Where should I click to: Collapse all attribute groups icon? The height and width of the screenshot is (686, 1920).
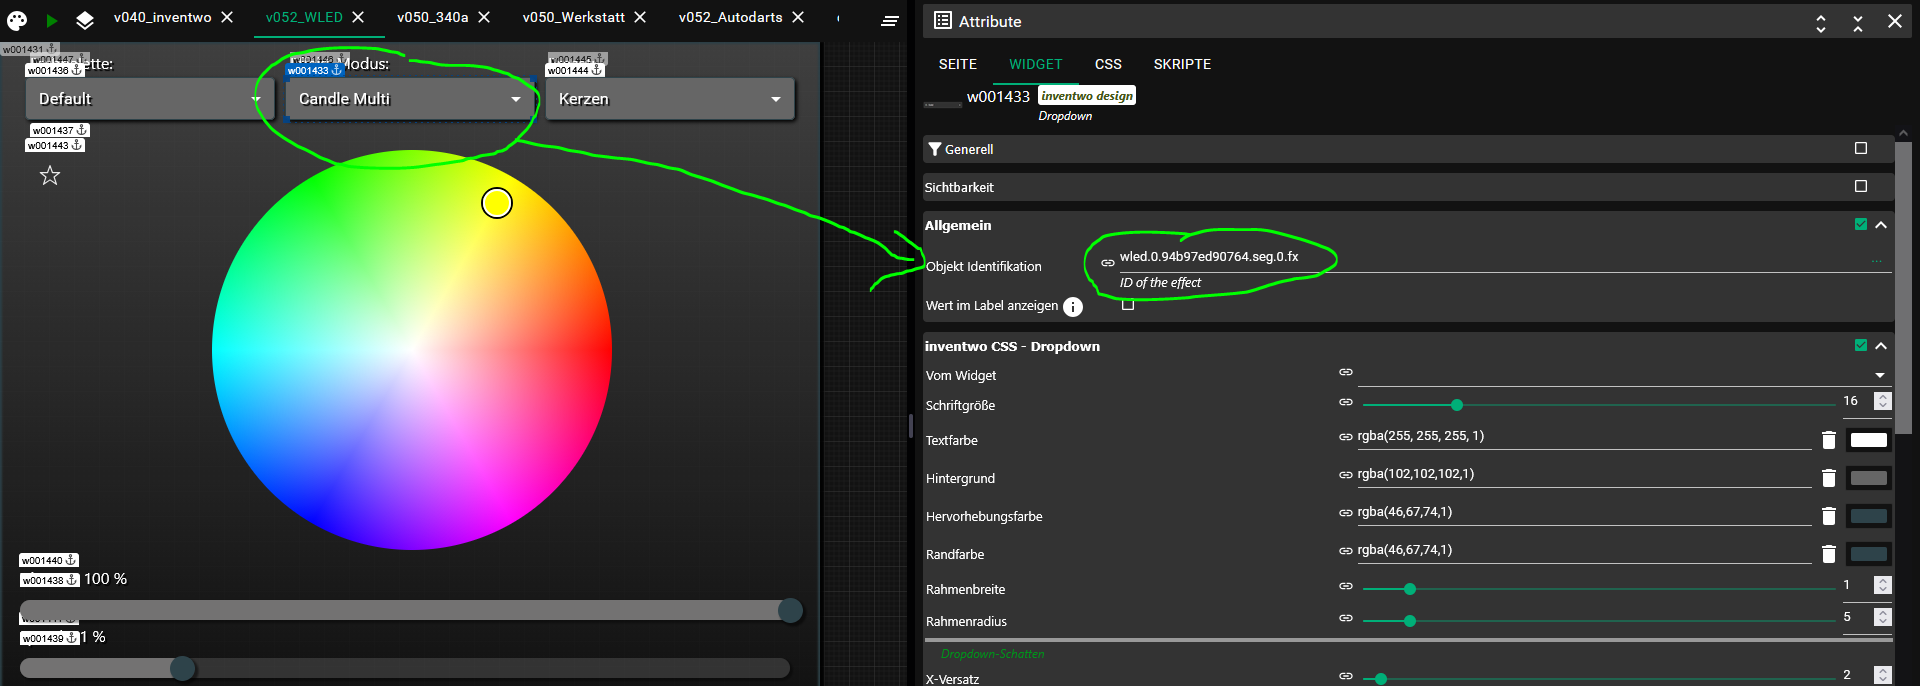[x=1858, y=22]
